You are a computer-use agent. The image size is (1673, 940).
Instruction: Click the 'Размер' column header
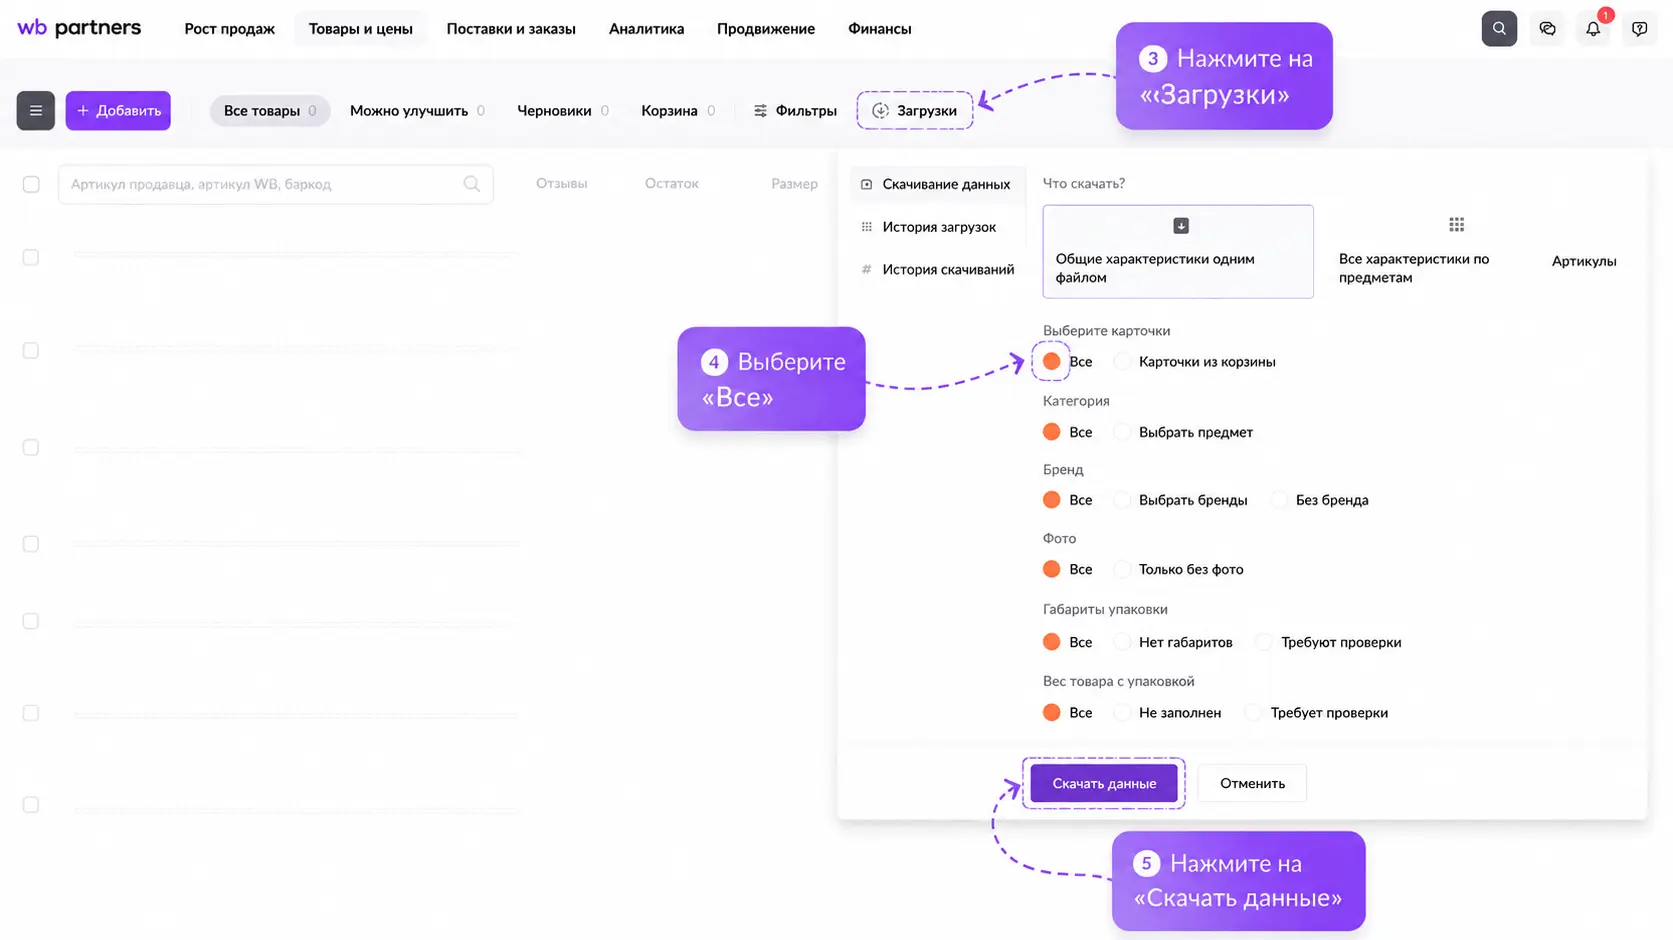794,184
